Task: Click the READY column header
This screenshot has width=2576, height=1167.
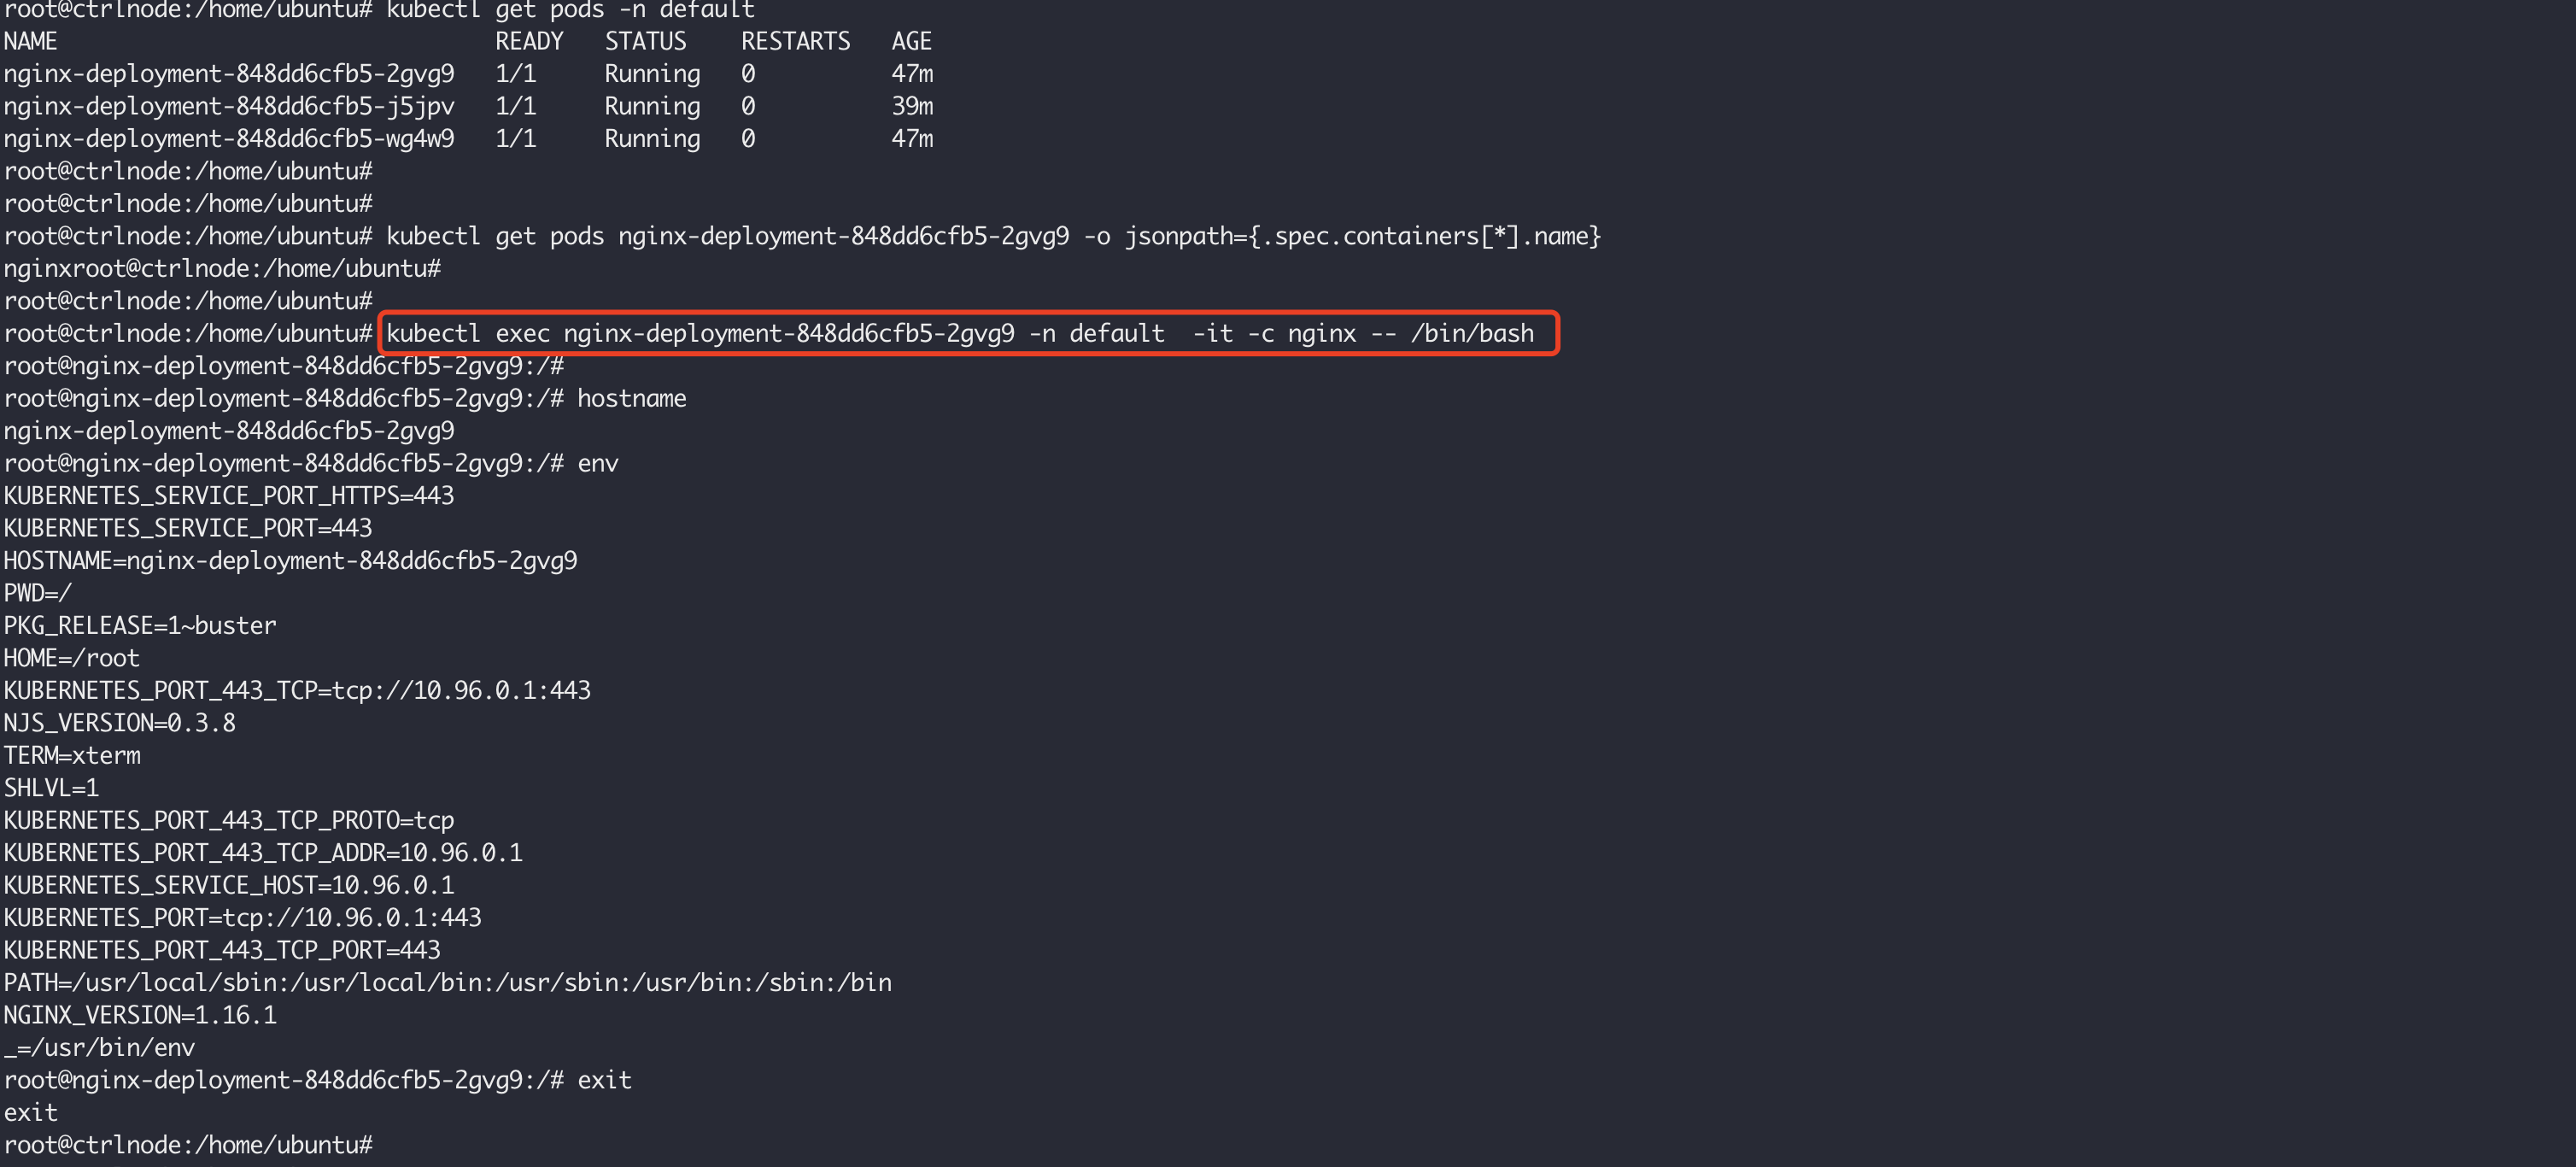Action: click(x=529, y=41)
